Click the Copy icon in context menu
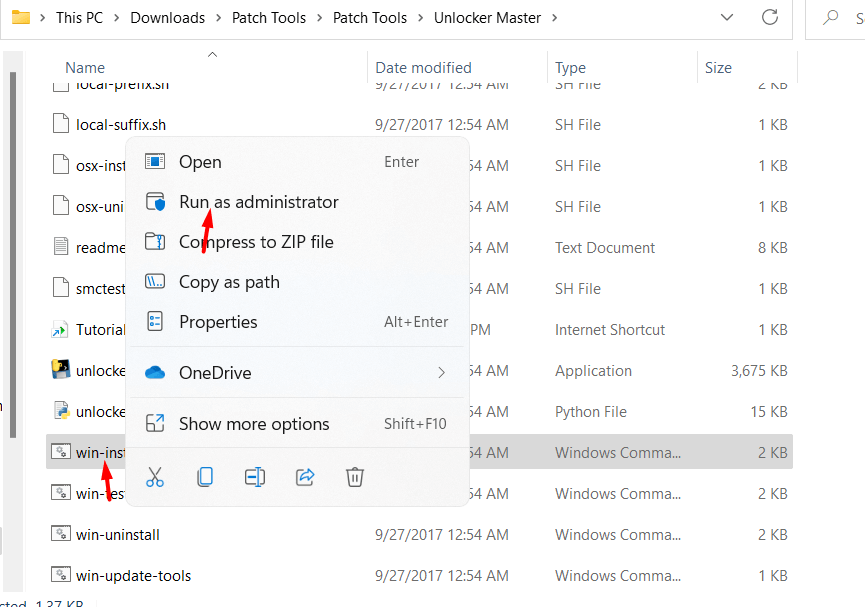Image resolution: width=865 pixels, height=607 pixels. 205,477
